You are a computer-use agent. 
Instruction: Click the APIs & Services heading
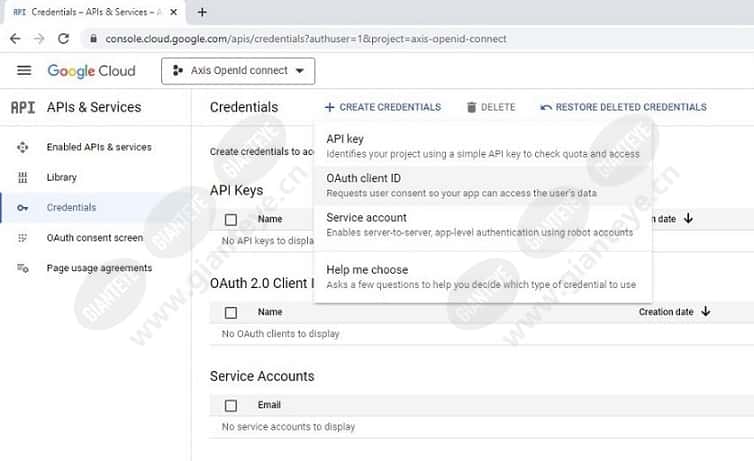(94, 107)
